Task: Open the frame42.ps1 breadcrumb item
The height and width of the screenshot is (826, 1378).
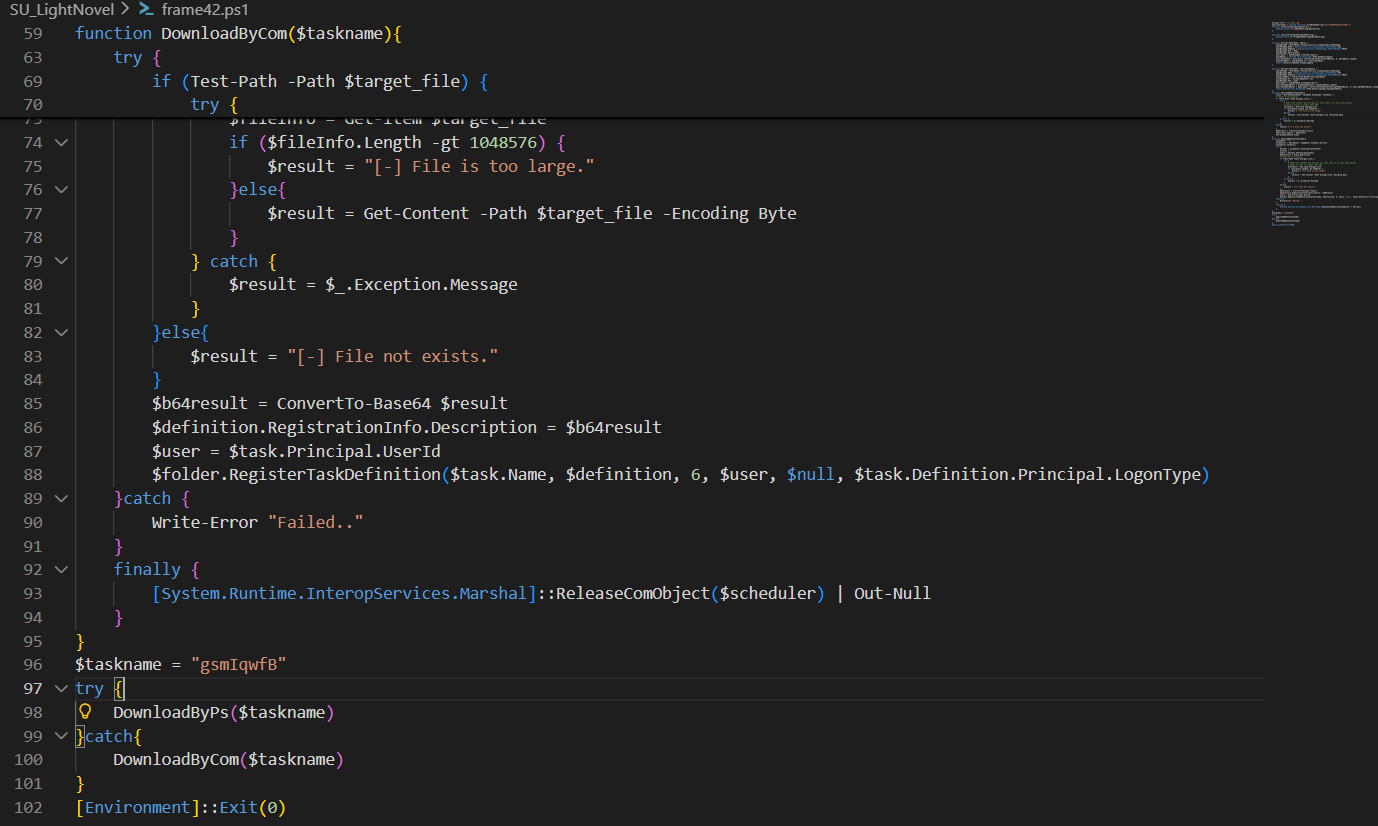Action: click(205, 10)
